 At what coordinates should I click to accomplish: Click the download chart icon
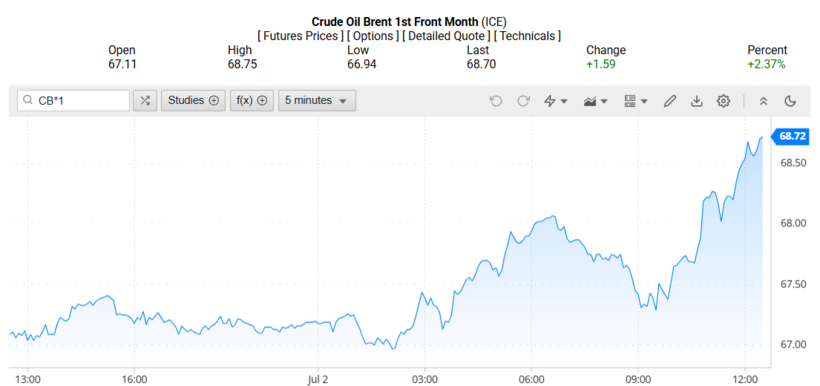696,101
